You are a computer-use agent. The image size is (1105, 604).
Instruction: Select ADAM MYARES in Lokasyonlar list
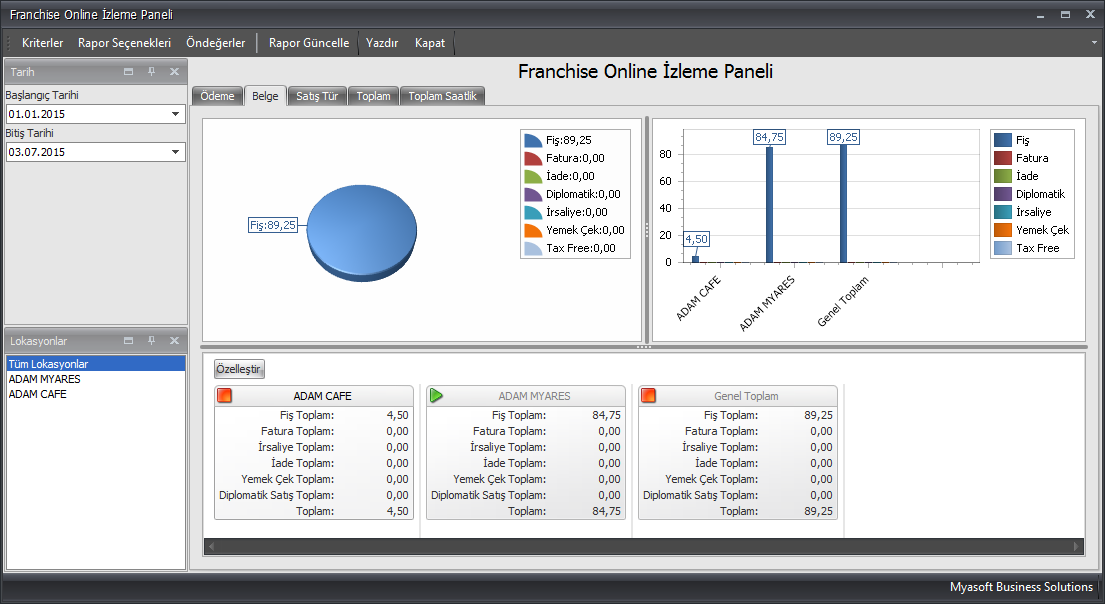[96, 379]
